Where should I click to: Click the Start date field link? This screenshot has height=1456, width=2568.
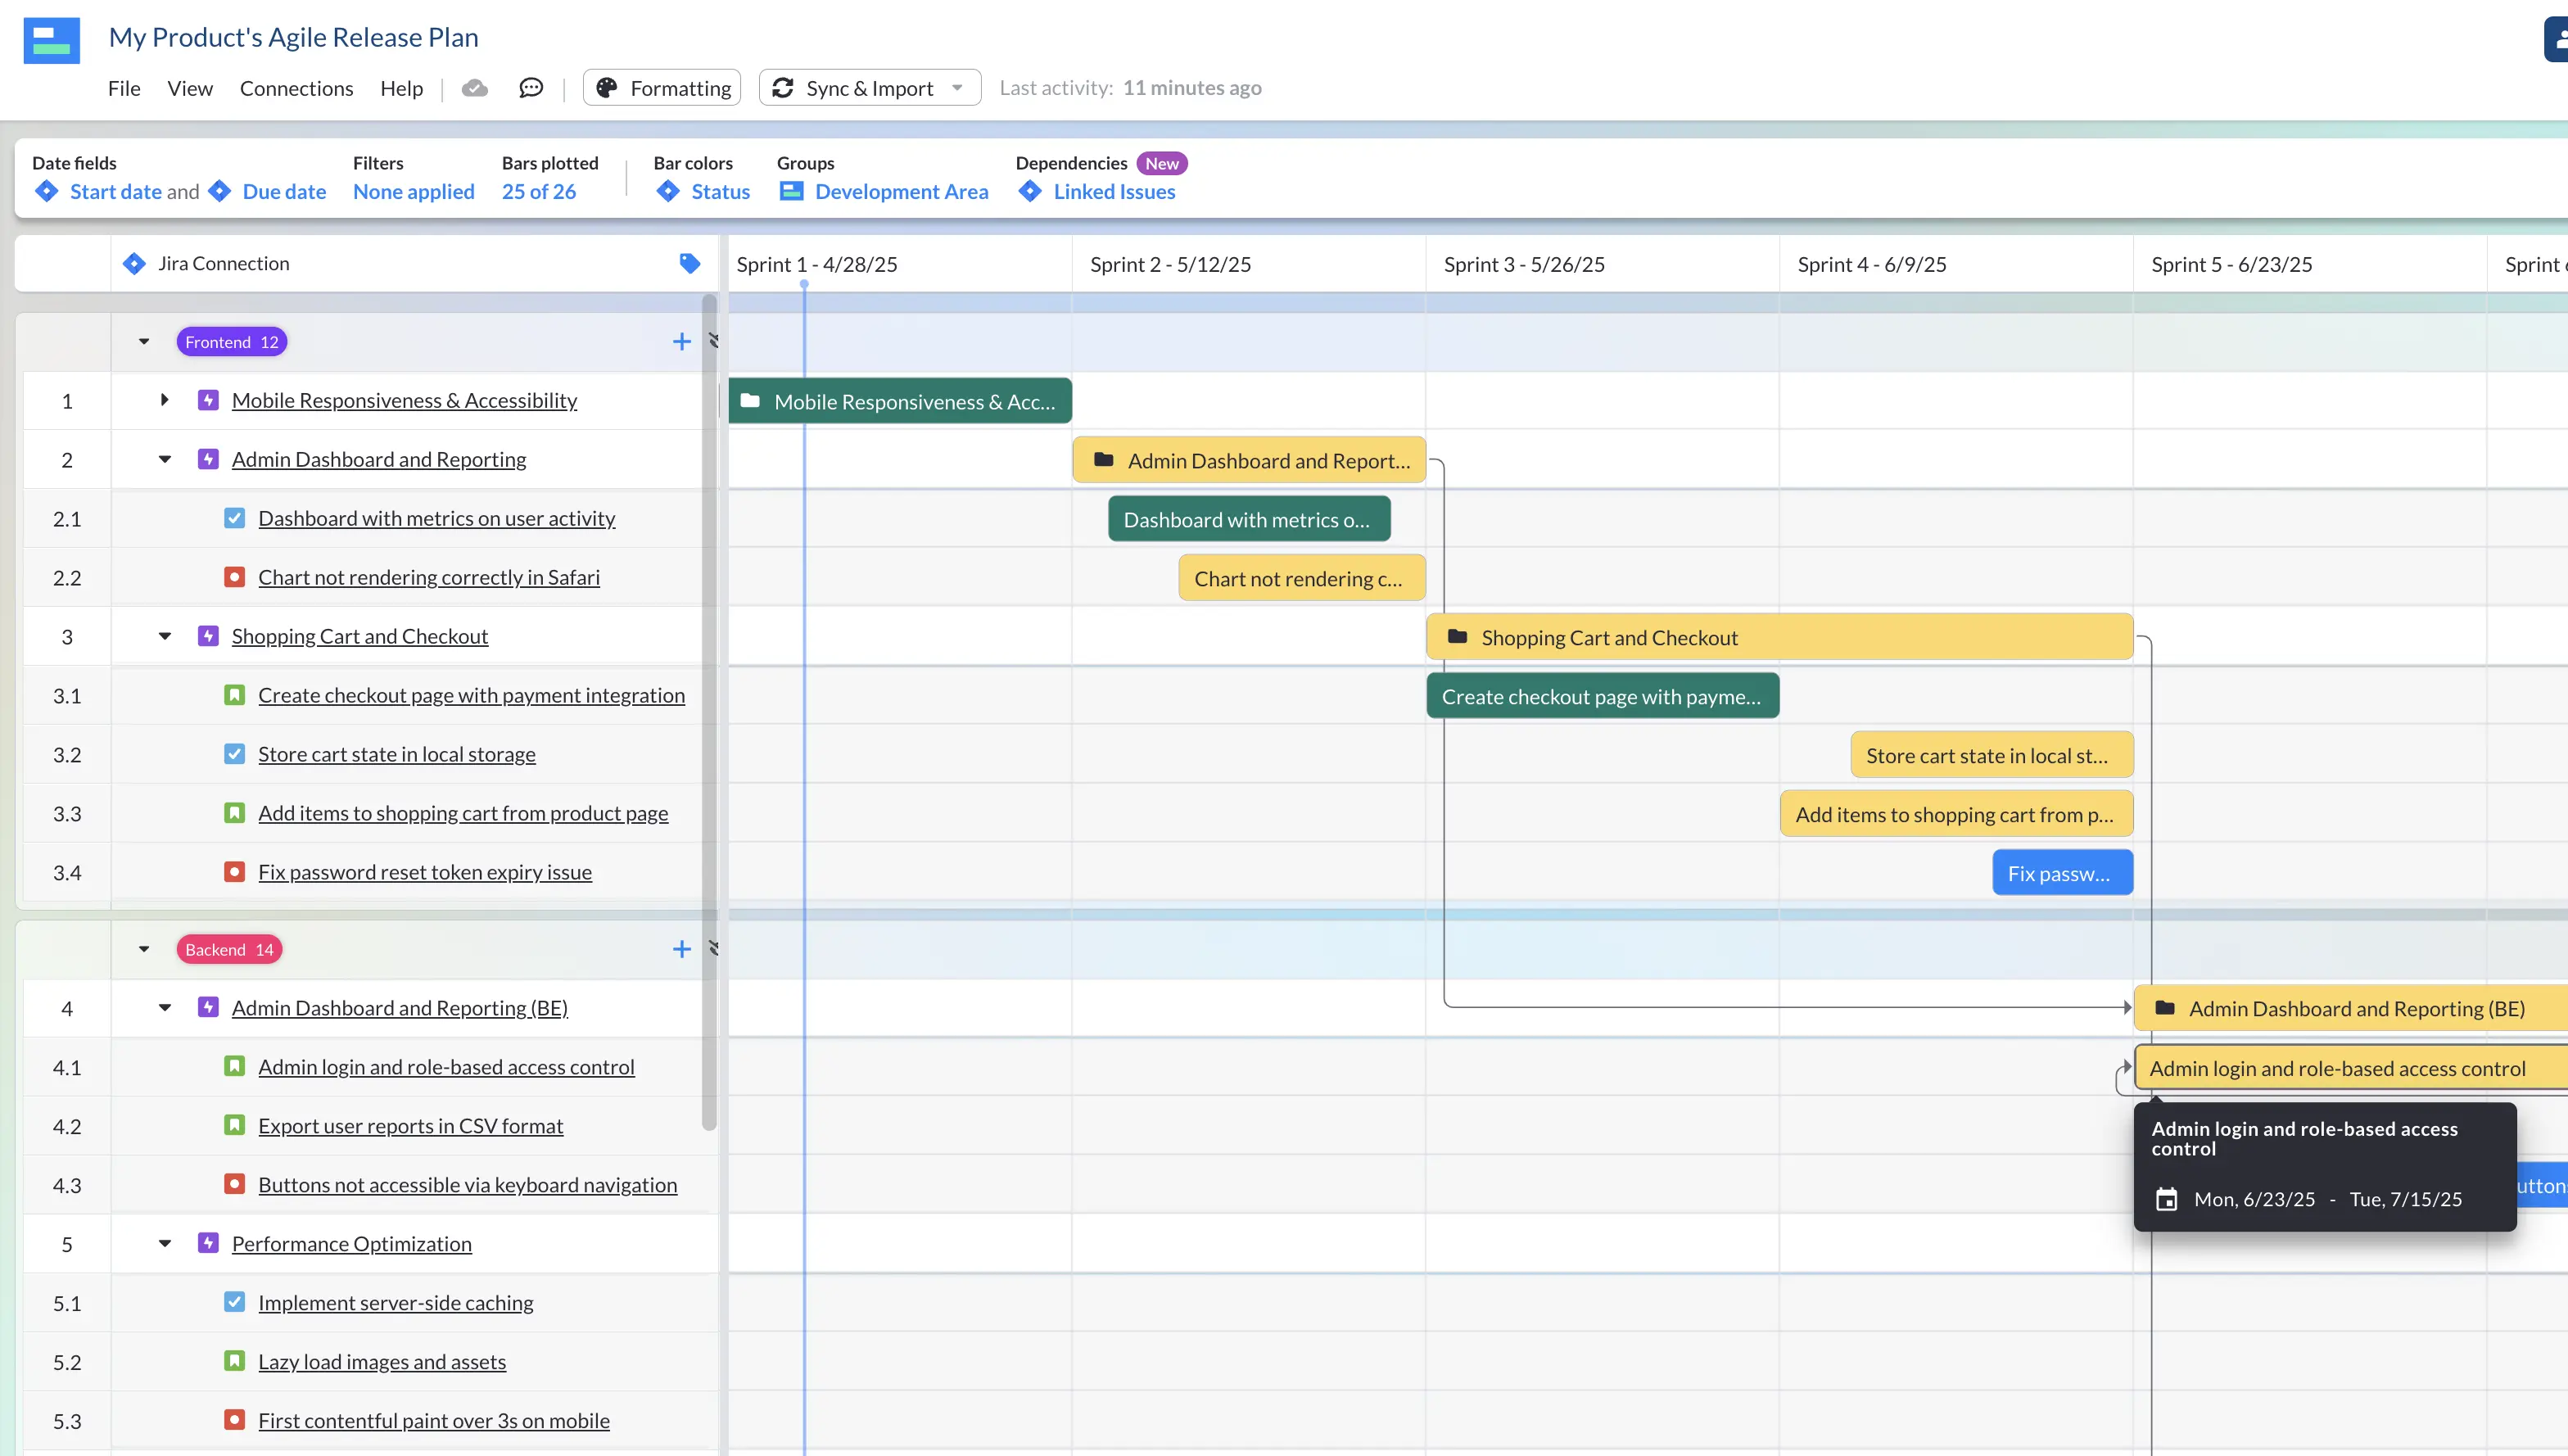tap(116, 191)
